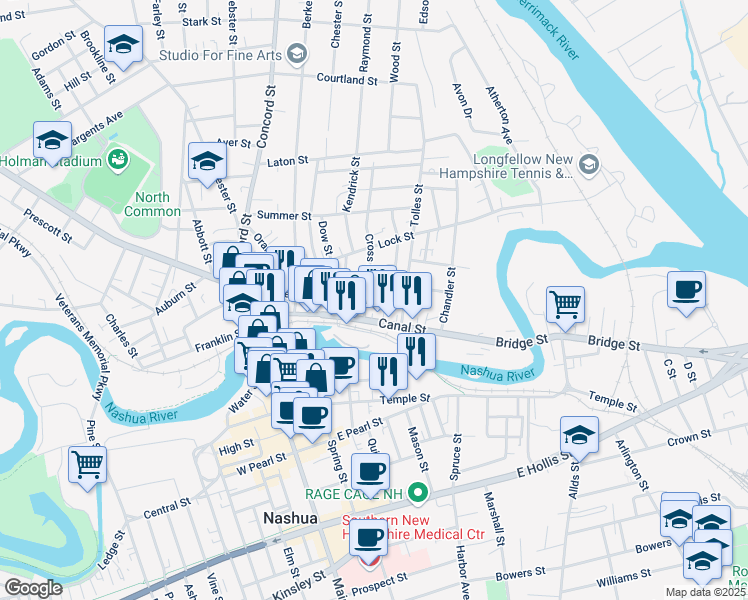The image size is (748, 600).
Task: Open the Holman Stadium green pin
Action: pyautogui.click(x=118, y=160)
